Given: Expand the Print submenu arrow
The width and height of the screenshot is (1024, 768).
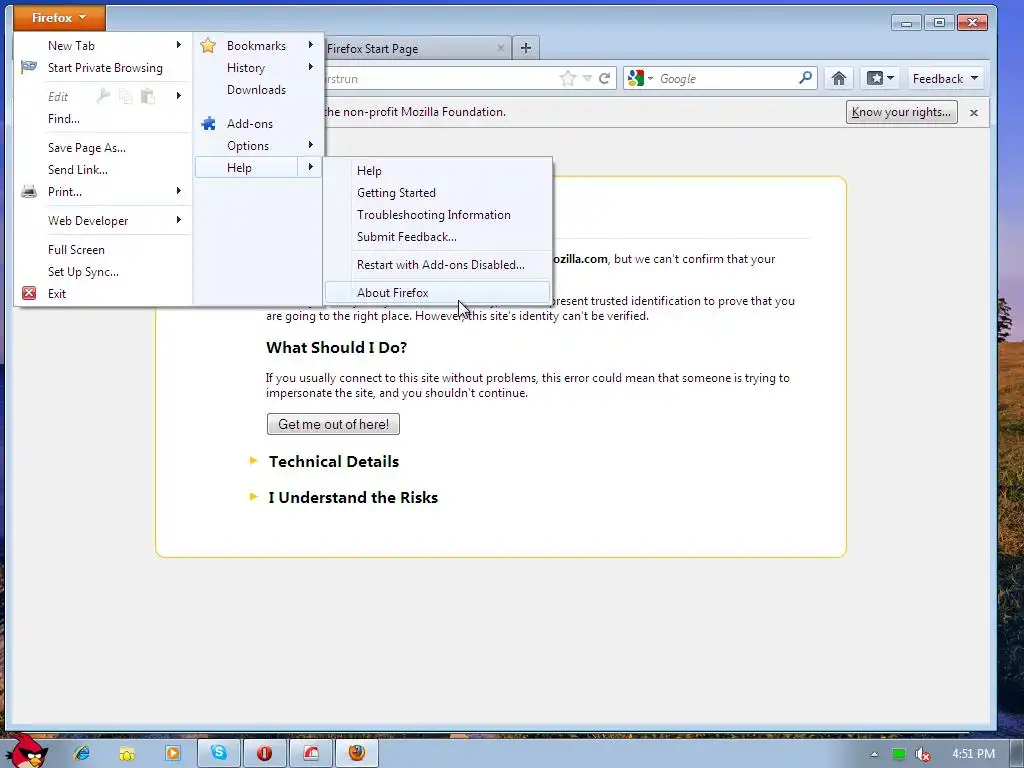Looking at the screenshot, I should point(178,191).
